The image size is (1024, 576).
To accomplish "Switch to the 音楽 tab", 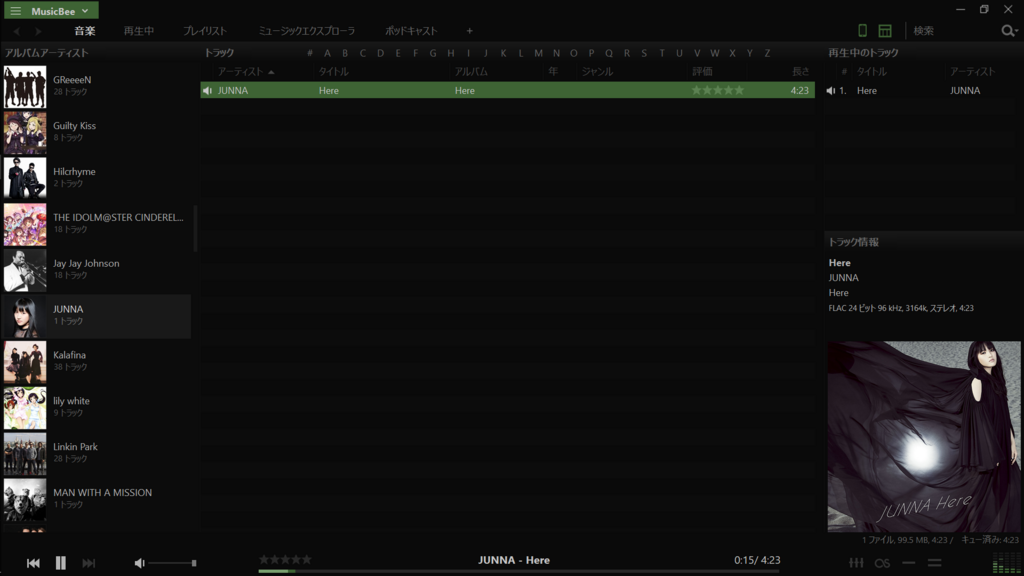I will pos(85,31).
